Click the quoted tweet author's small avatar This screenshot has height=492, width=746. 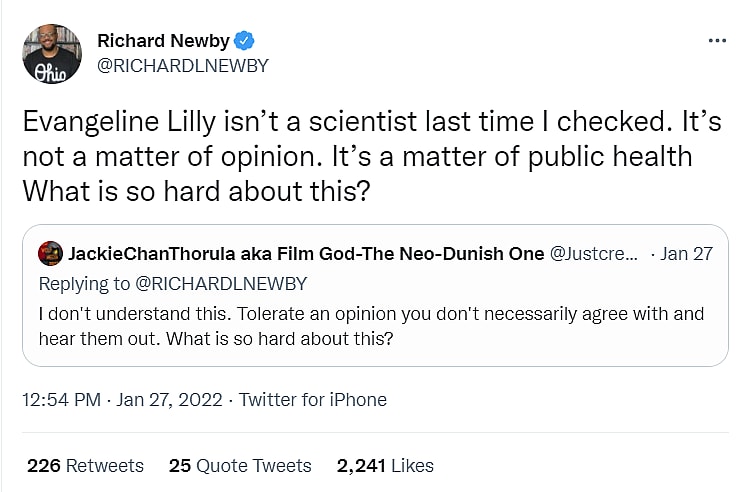click(49, 253)
